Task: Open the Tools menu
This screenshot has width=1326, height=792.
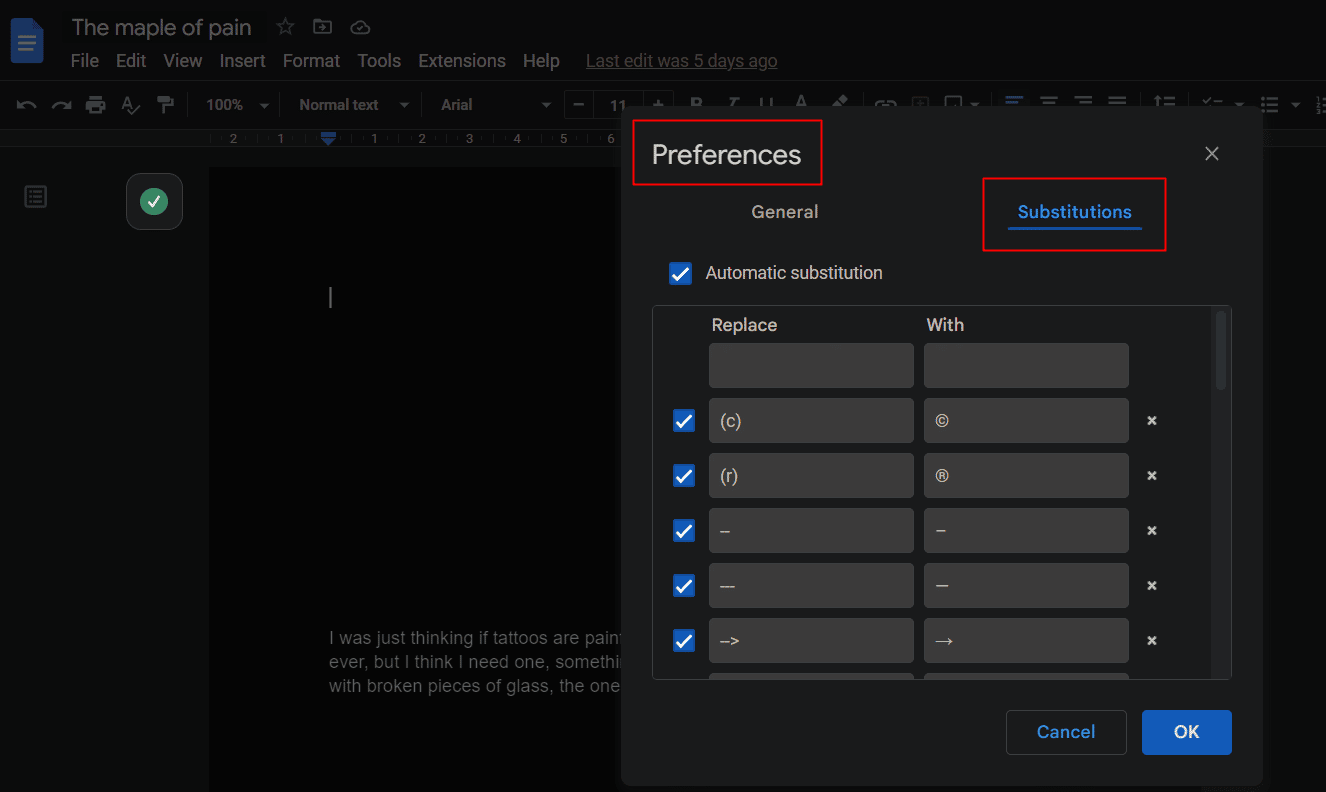Action: pyautogui.click(x=379, y=61)
